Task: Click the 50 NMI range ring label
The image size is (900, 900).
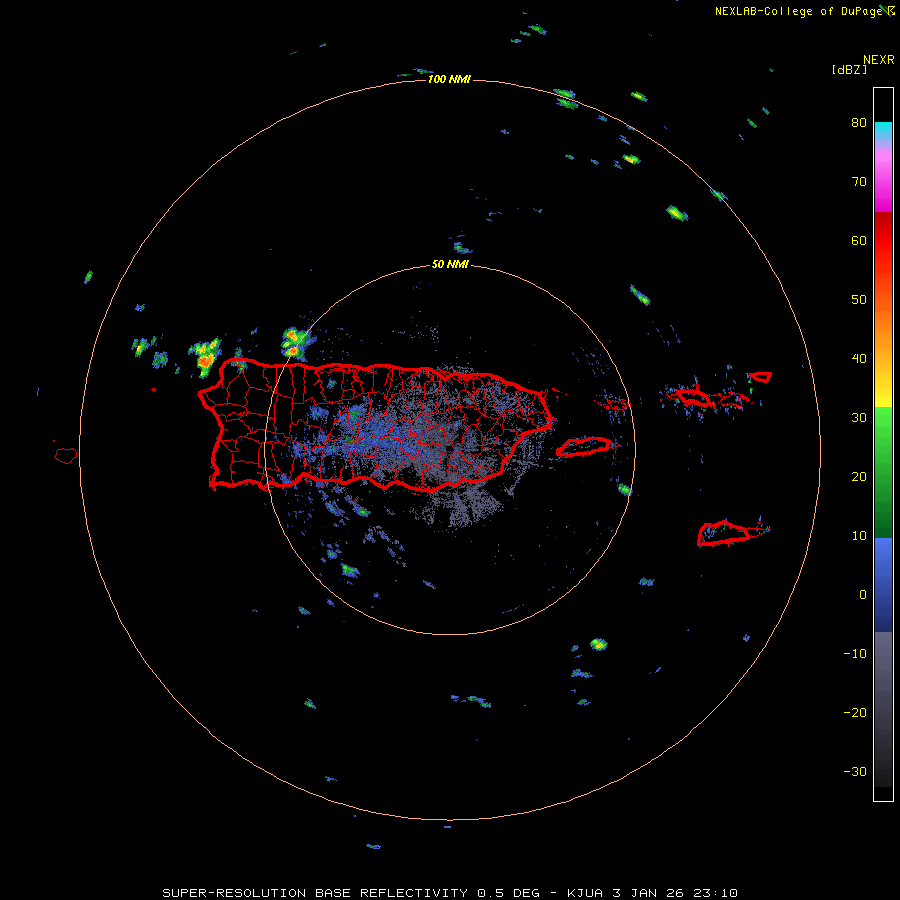Action: tap(450, 265)
